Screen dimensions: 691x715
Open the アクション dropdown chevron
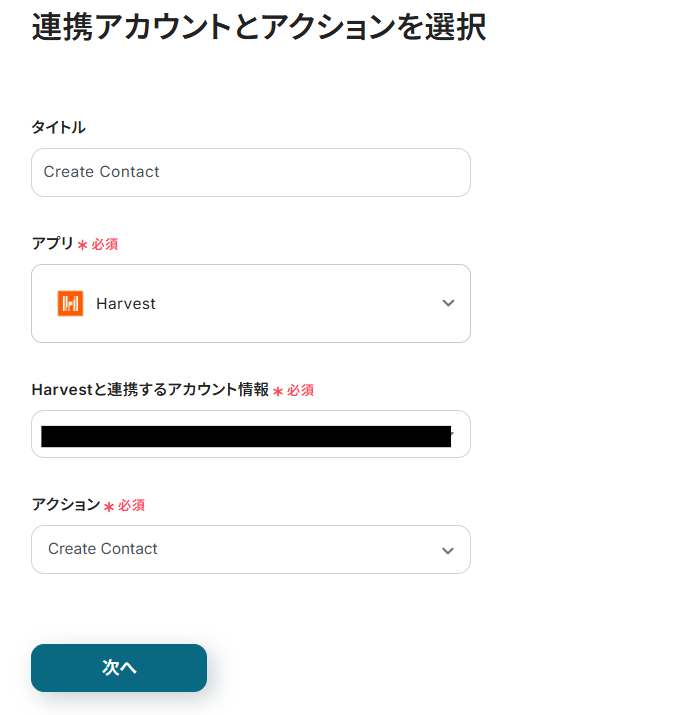[448, 550]
